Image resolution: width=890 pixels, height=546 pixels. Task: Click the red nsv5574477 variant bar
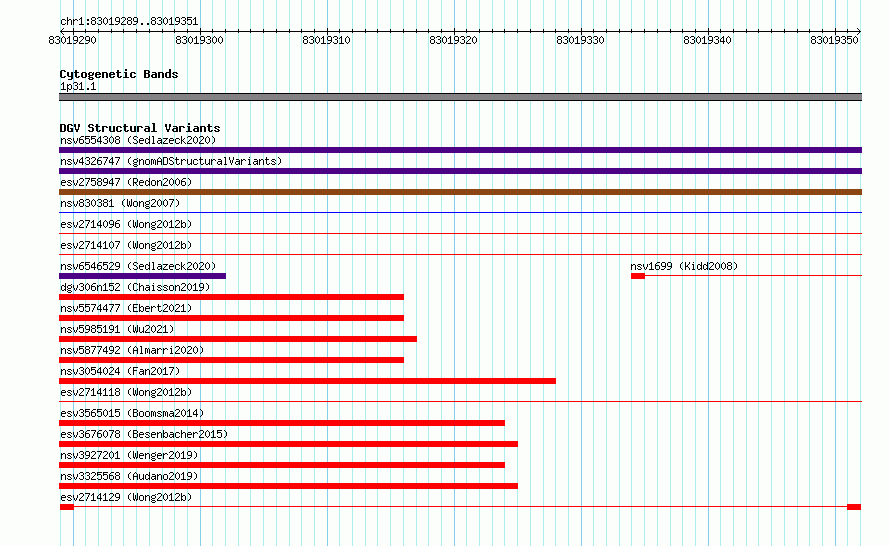click(232, 318)
